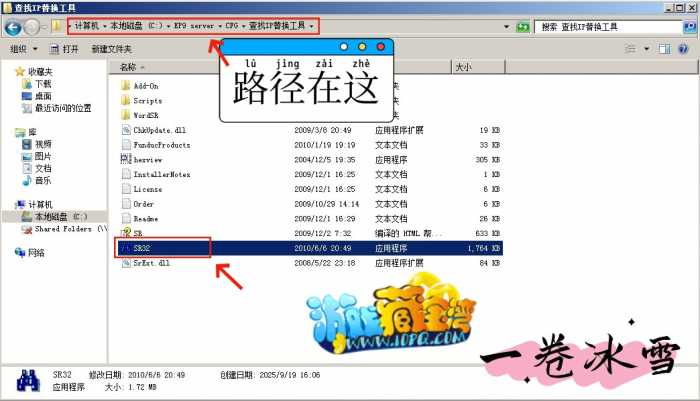
Task: Click the change view icon
Action: [x=632, y=48]
